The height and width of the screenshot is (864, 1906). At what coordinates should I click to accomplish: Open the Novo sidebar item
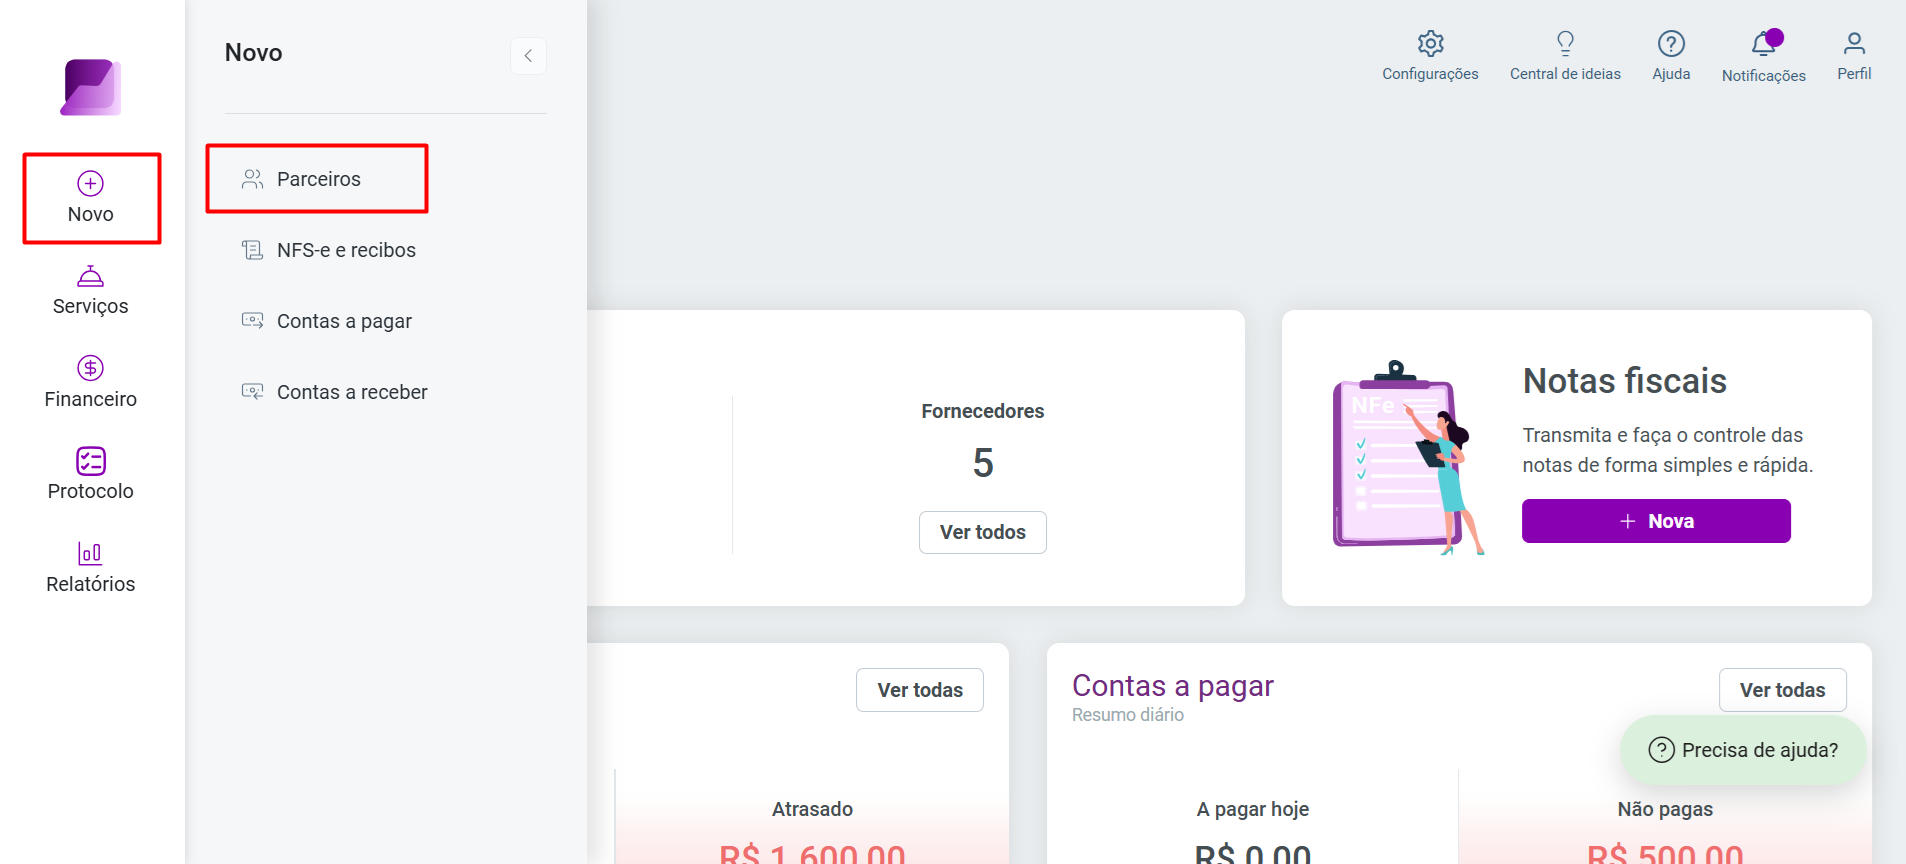click(91, 198)
